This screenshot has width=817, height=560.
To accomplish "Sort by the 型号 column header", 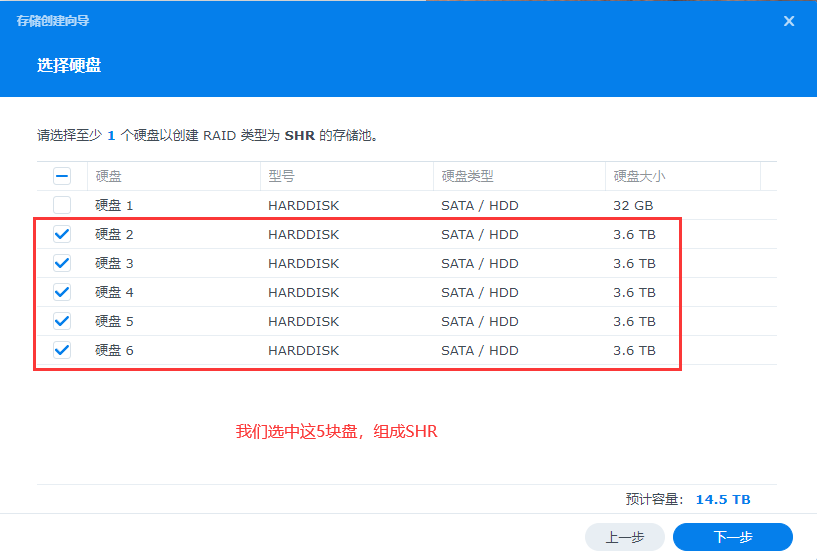I will click(x=281, y=176).
